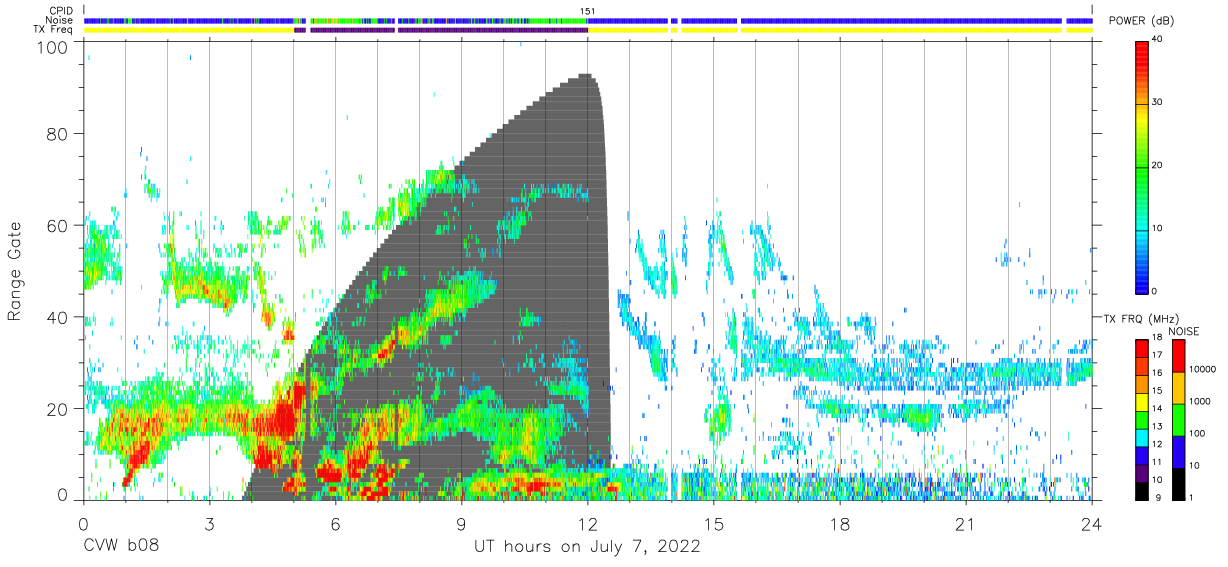Image resolution: width=1228 pixels, height=567 pixels.
Task: Click x-axis tick label '24'
Action: [x=1092, y=524]
